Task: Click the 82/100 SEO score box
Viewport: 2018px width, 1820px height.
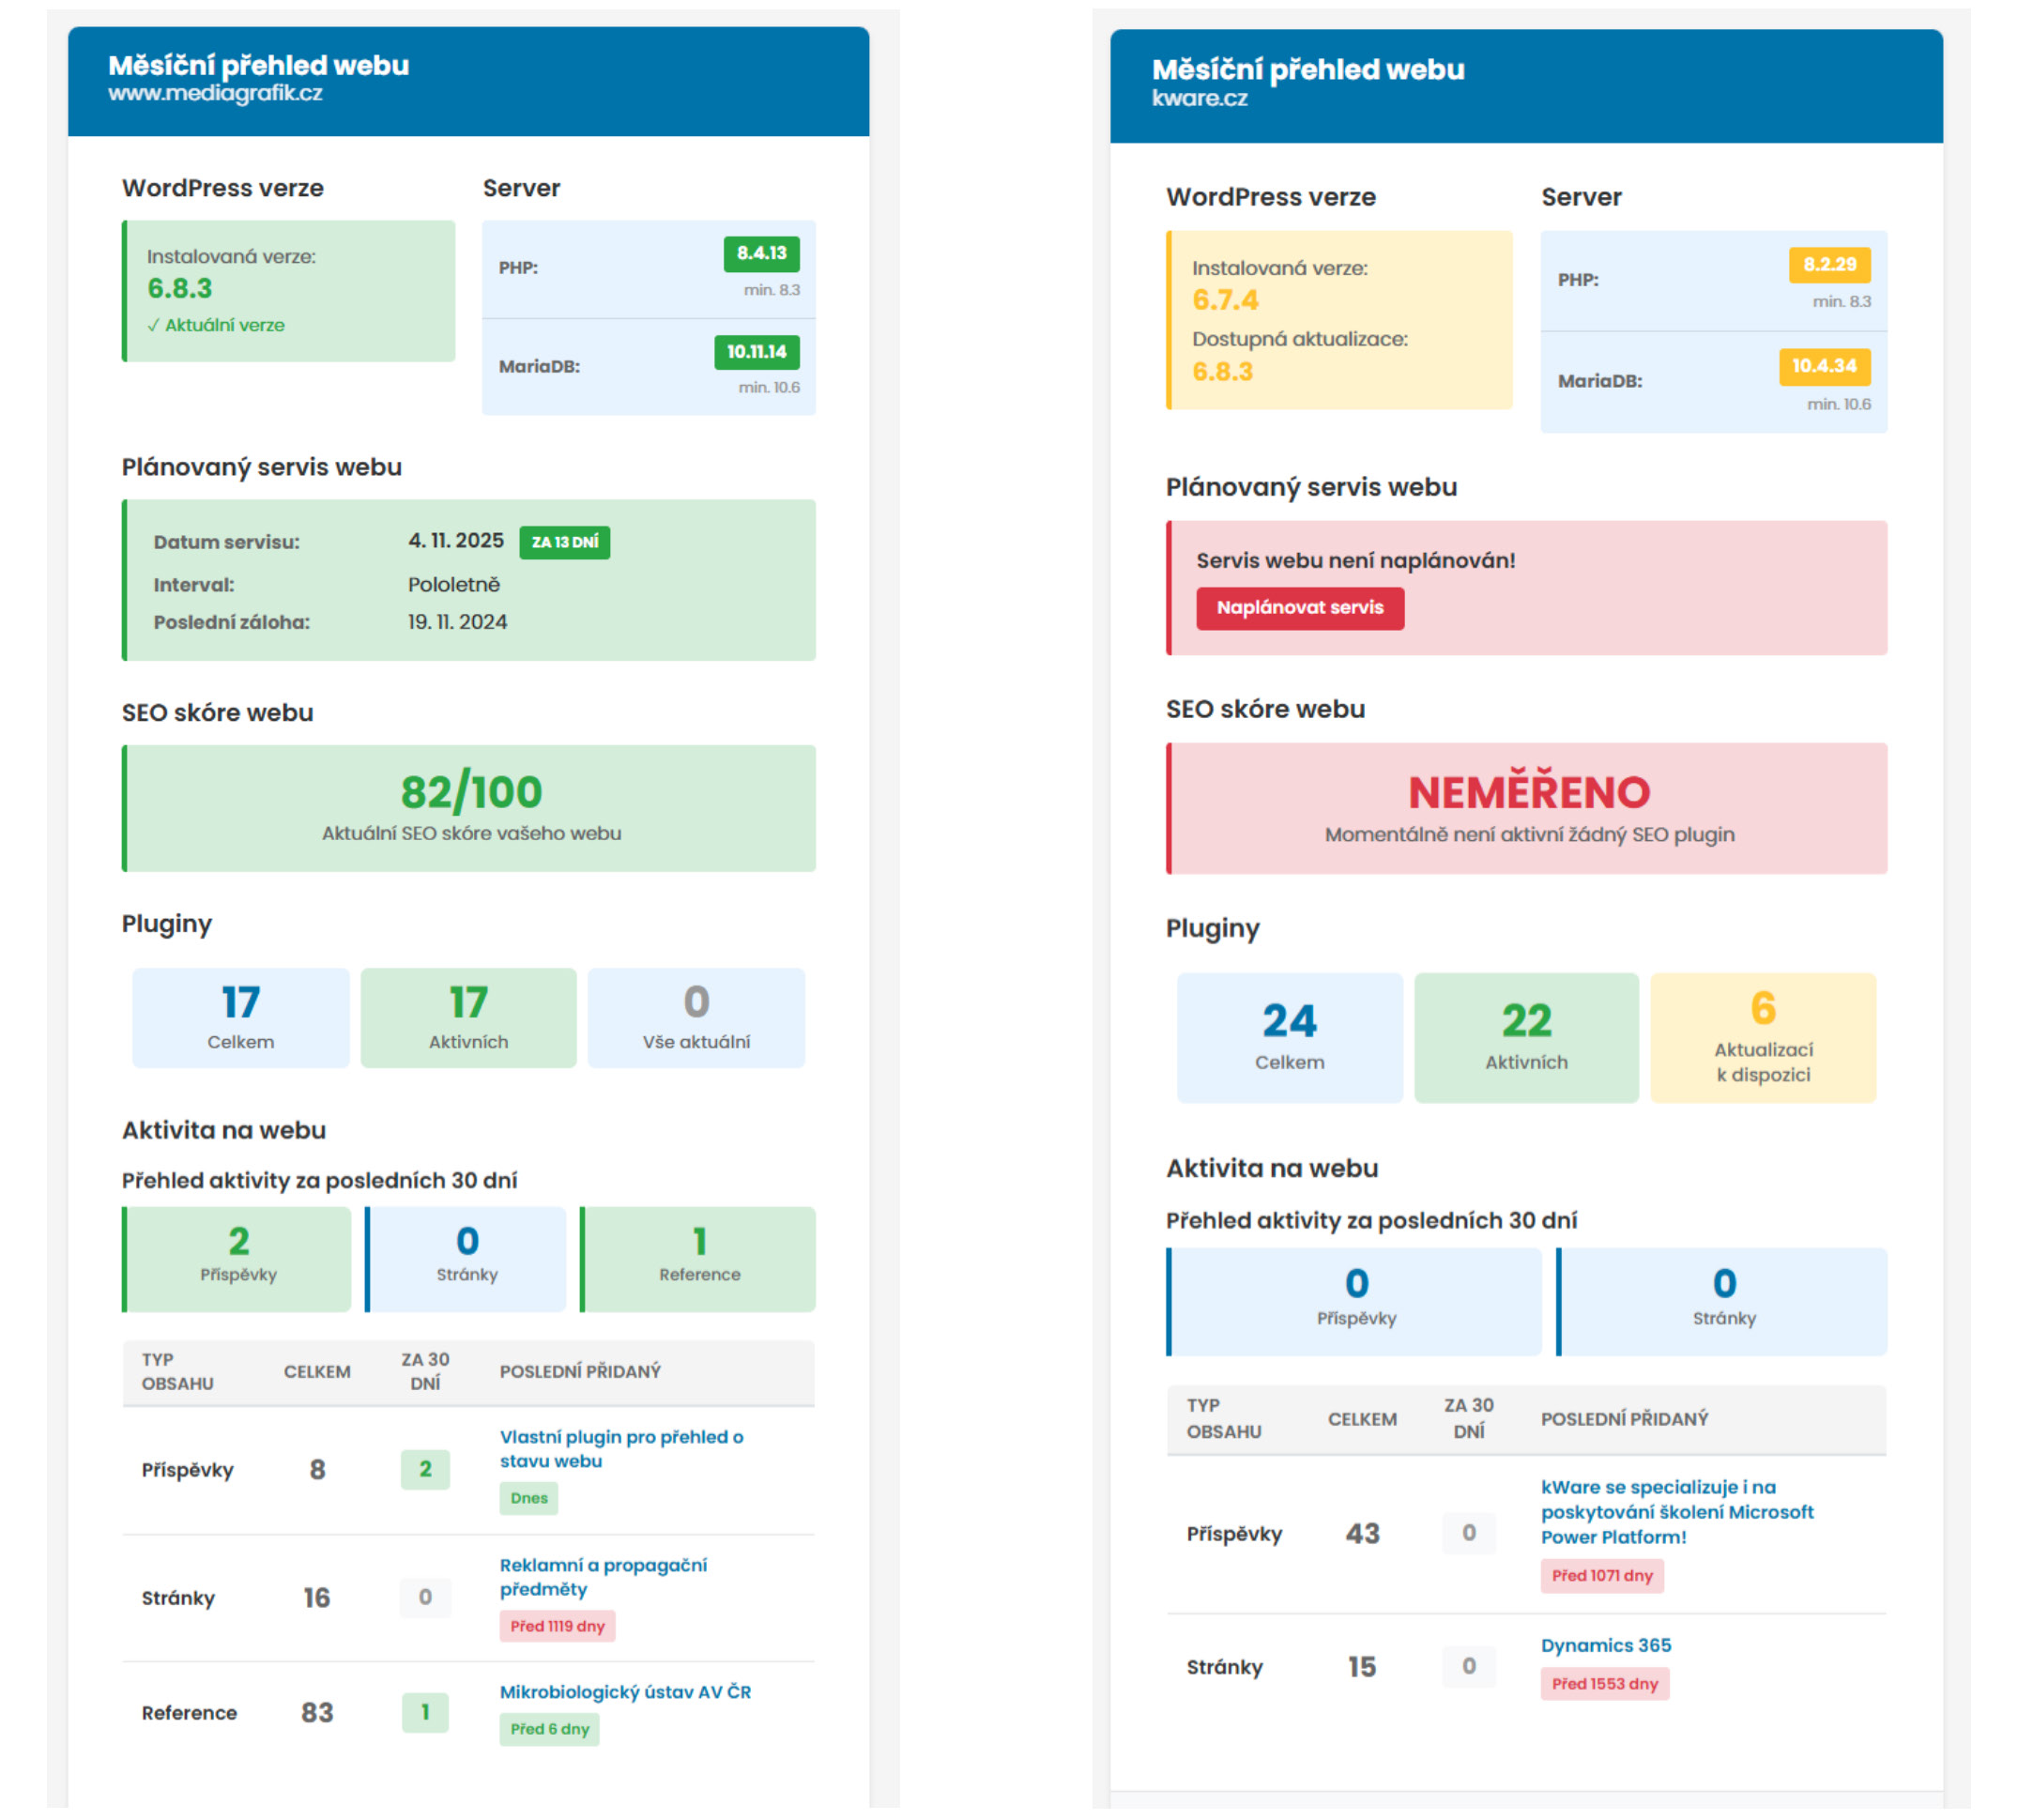Action: pos(469,807)
